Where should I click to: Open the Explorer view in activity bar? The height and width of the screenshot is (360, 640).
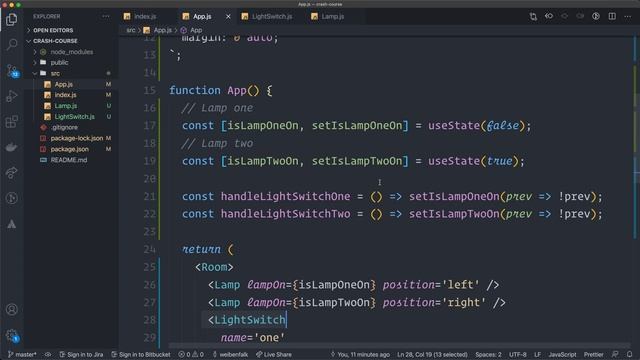tap(11, 19)
